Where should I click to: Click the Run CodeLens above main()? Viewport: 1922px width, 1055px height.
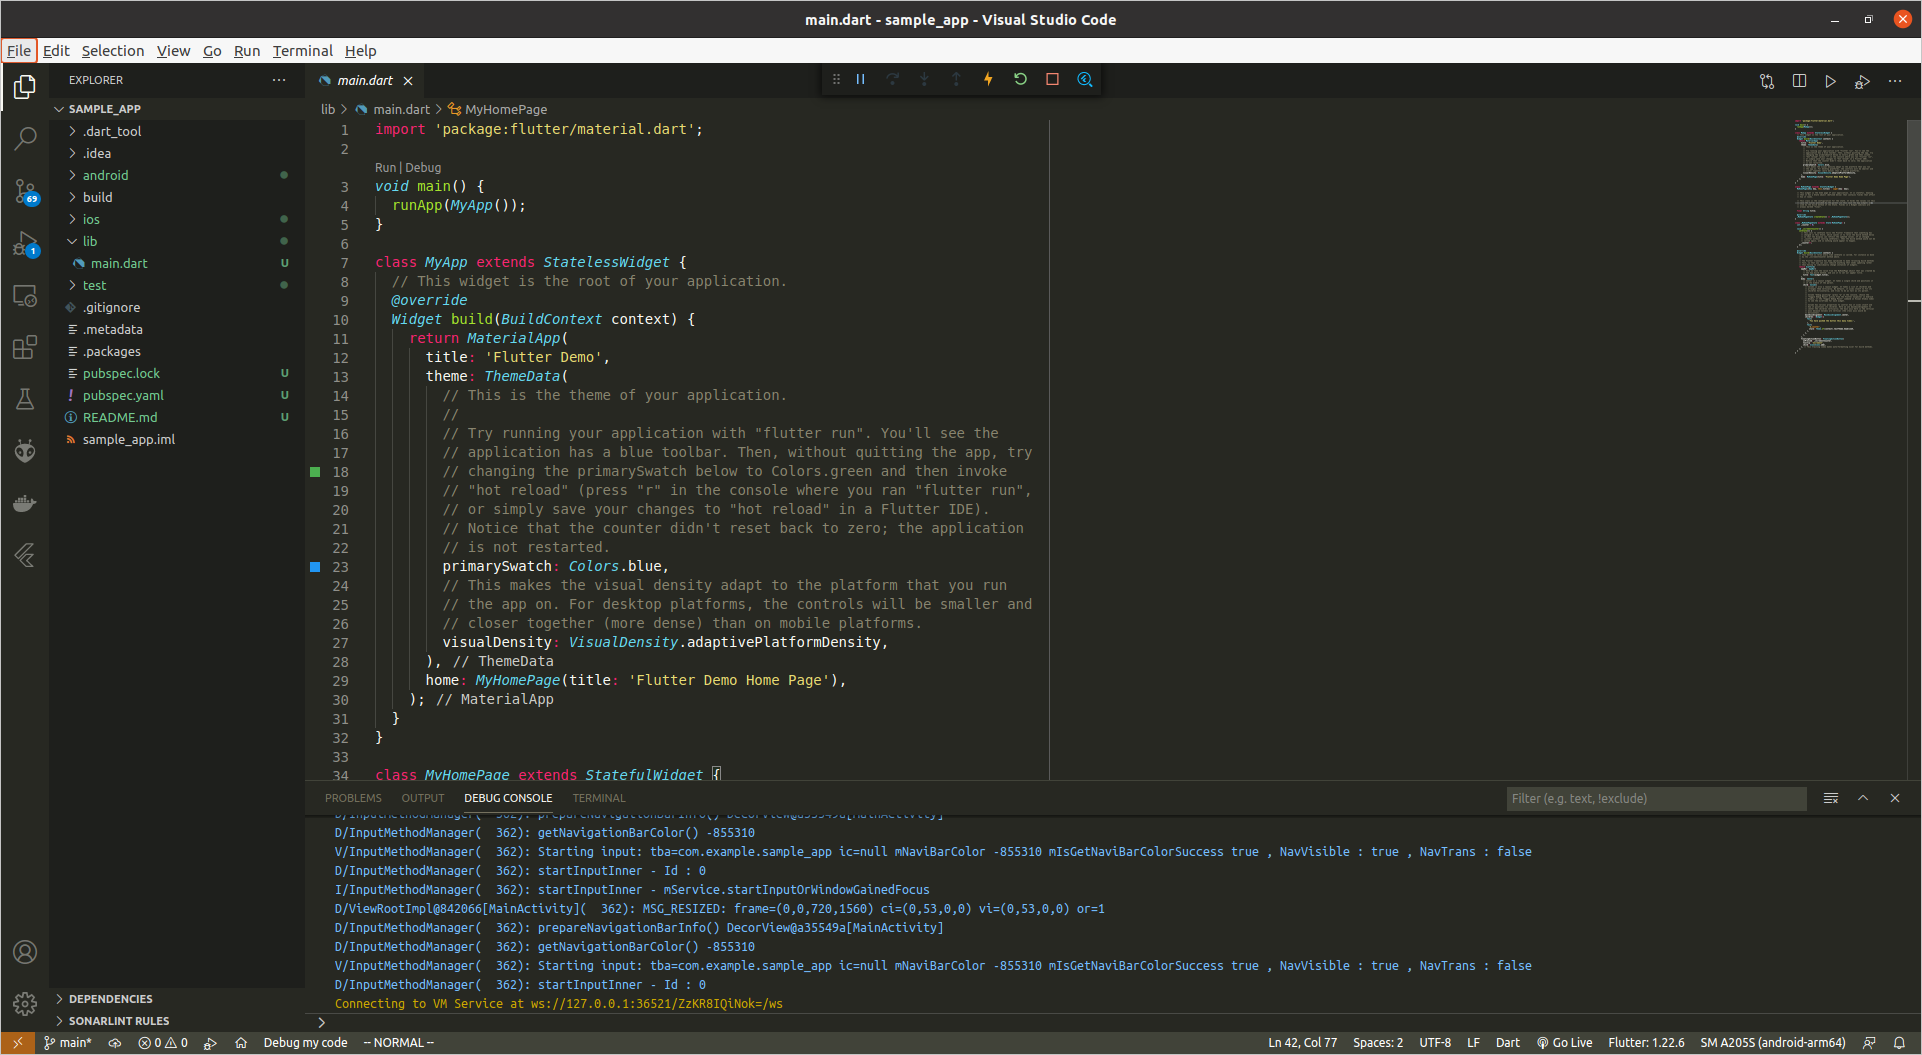tap(385, 168)
